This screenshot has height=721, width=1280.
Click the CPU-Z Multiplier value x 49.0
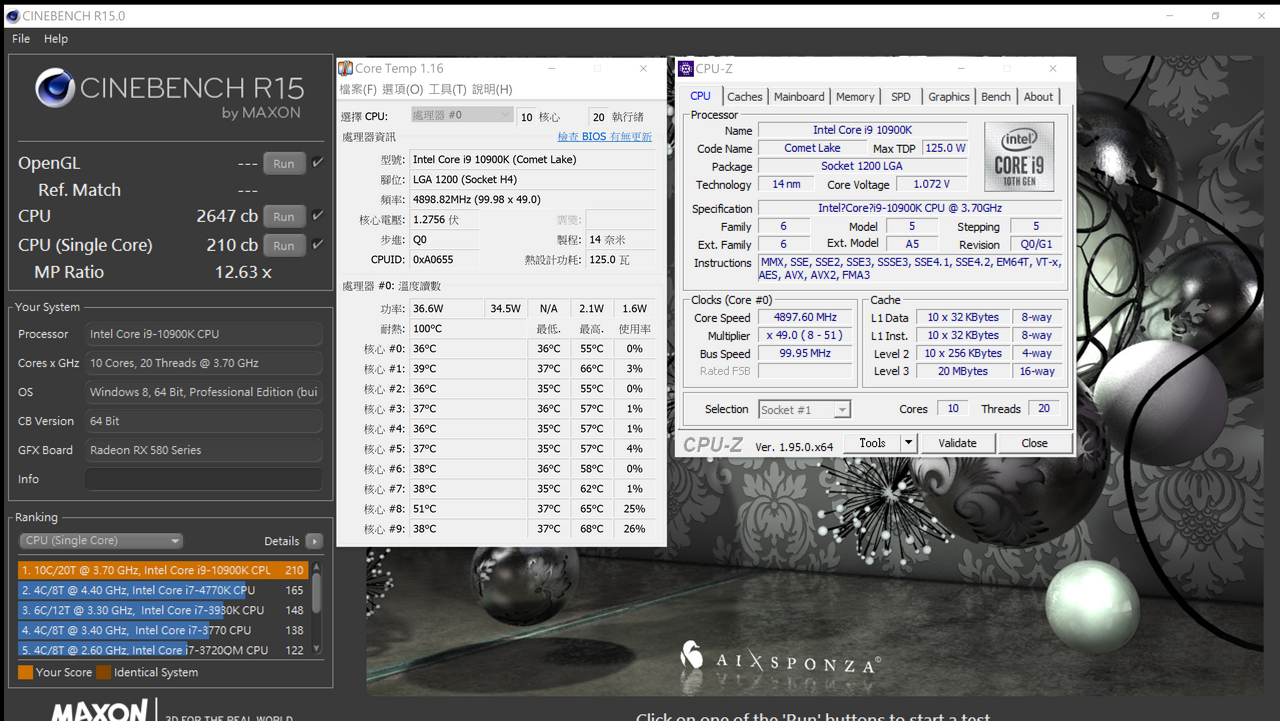click(x=806, y=335)
